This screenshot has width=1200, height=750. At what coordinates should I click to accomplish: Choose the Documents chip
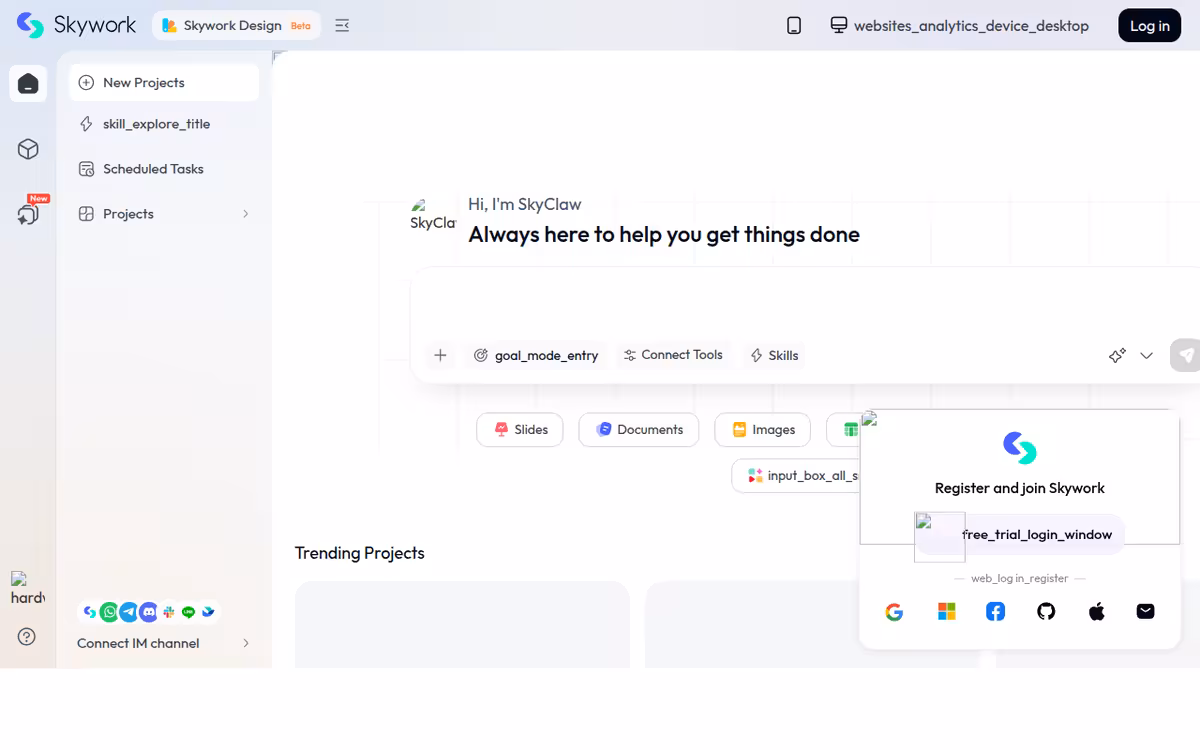[639, 430]
